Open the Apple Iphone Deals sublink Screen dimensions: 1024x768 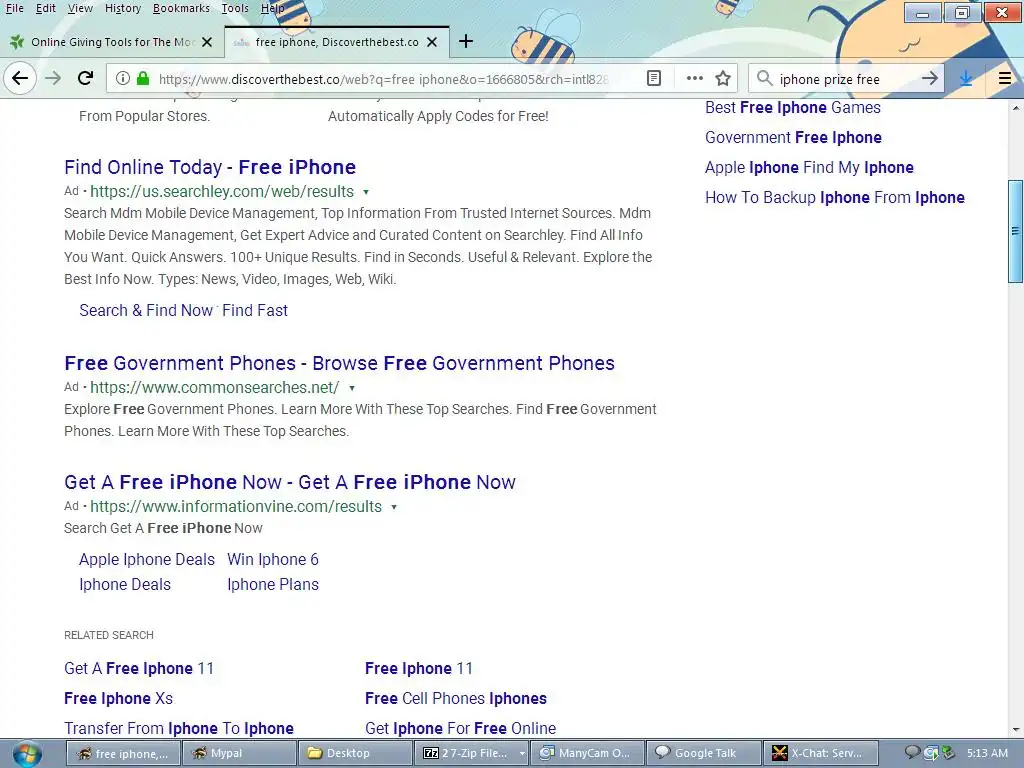coord(146,560)
